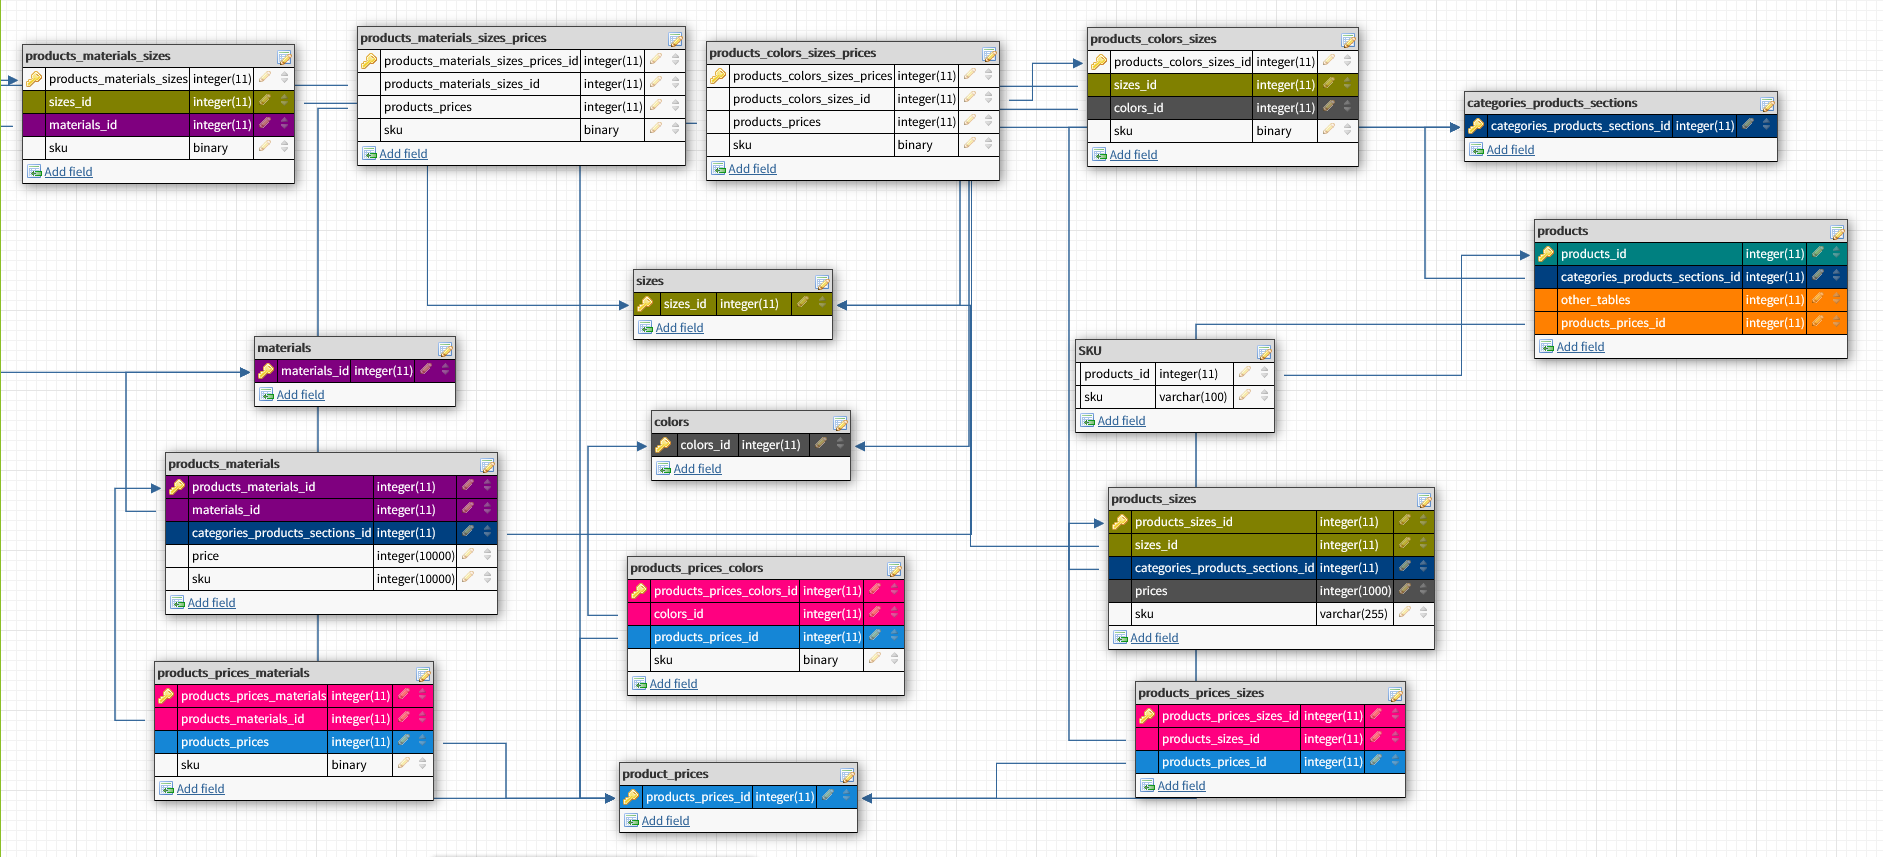Edit the varchar(100) sku field pencil in SKU table
This screenshot has width=1883, height=857.
coord(1245,396)
